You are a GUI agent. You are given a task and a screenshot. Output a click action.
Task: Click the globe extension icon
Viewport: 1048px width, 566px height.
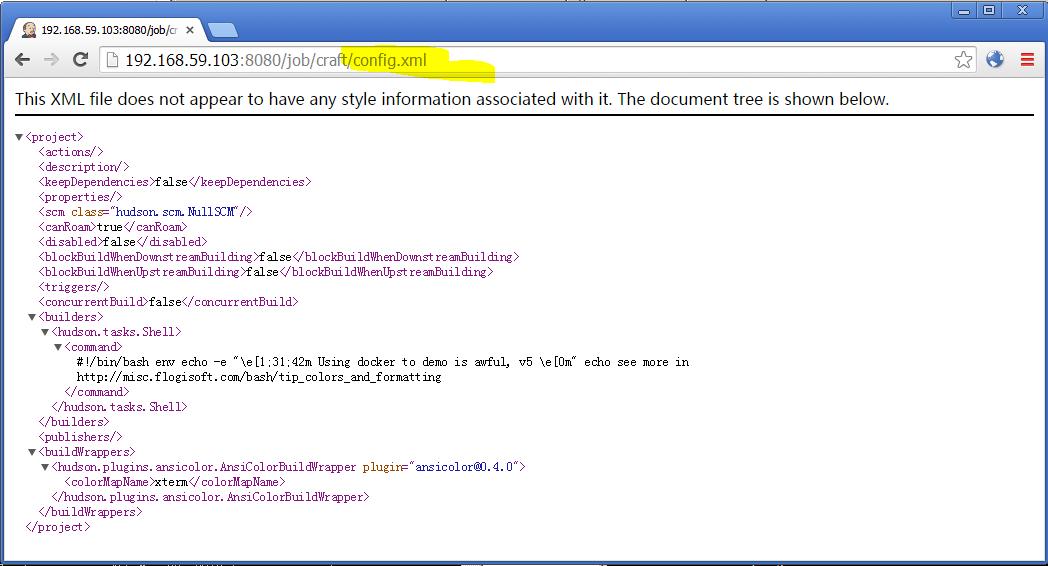[995, 60]
